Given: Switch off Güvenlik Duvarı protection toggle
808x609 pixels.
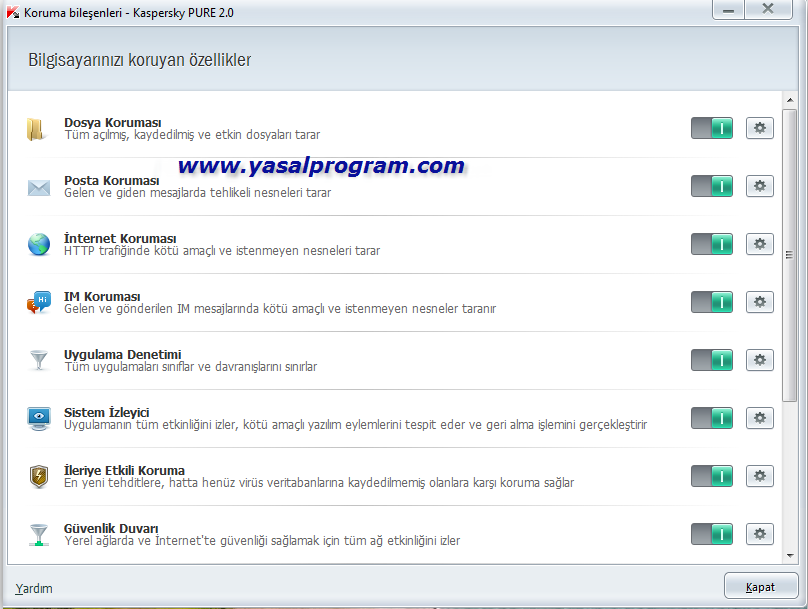Looking at the screenshot, I should (712, 534).
